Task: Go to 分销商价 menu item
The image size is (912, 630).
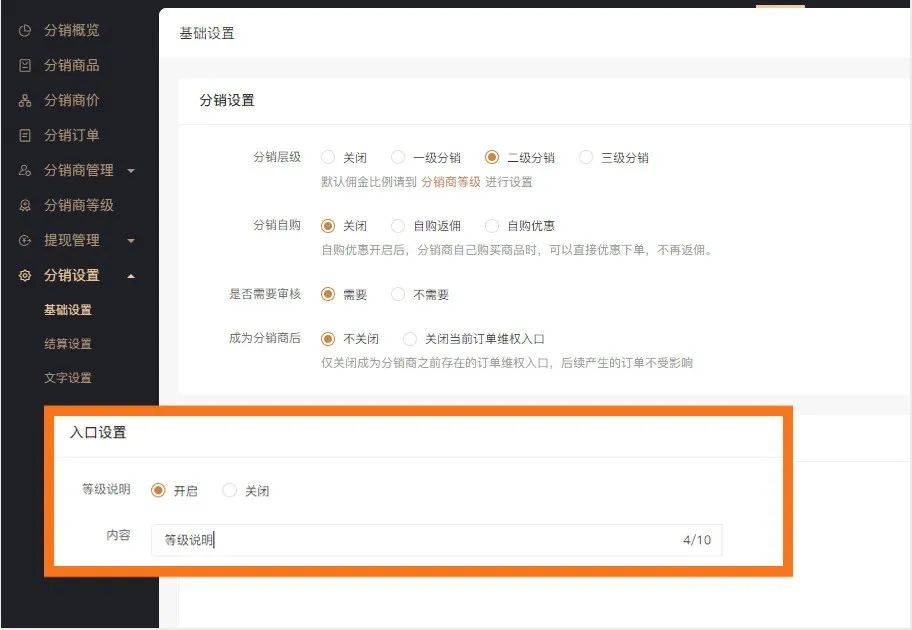Action: (72, 100)
